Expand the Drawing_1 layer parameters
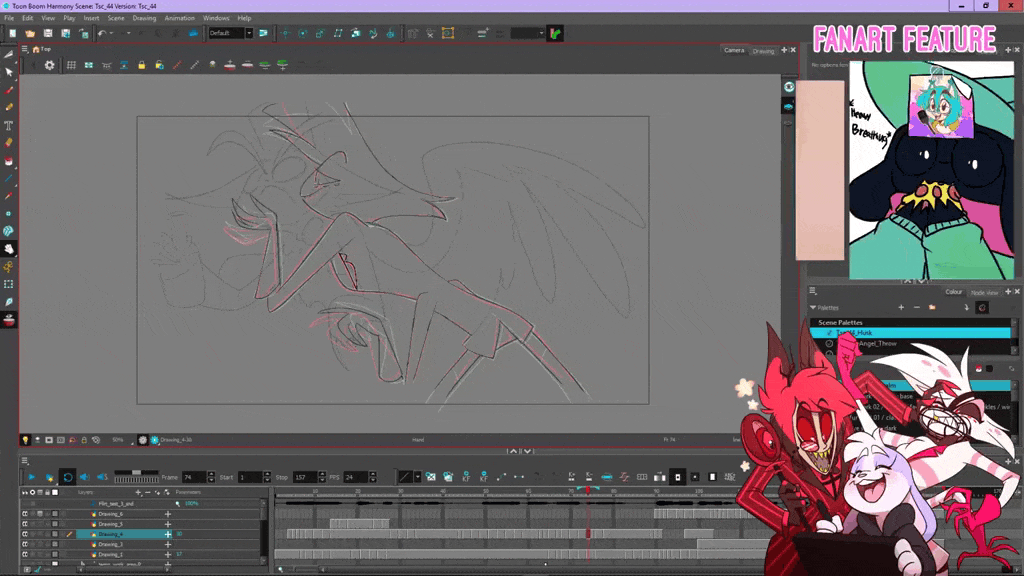This screenshot has height=576, width=1024. [x=168, y=554]
